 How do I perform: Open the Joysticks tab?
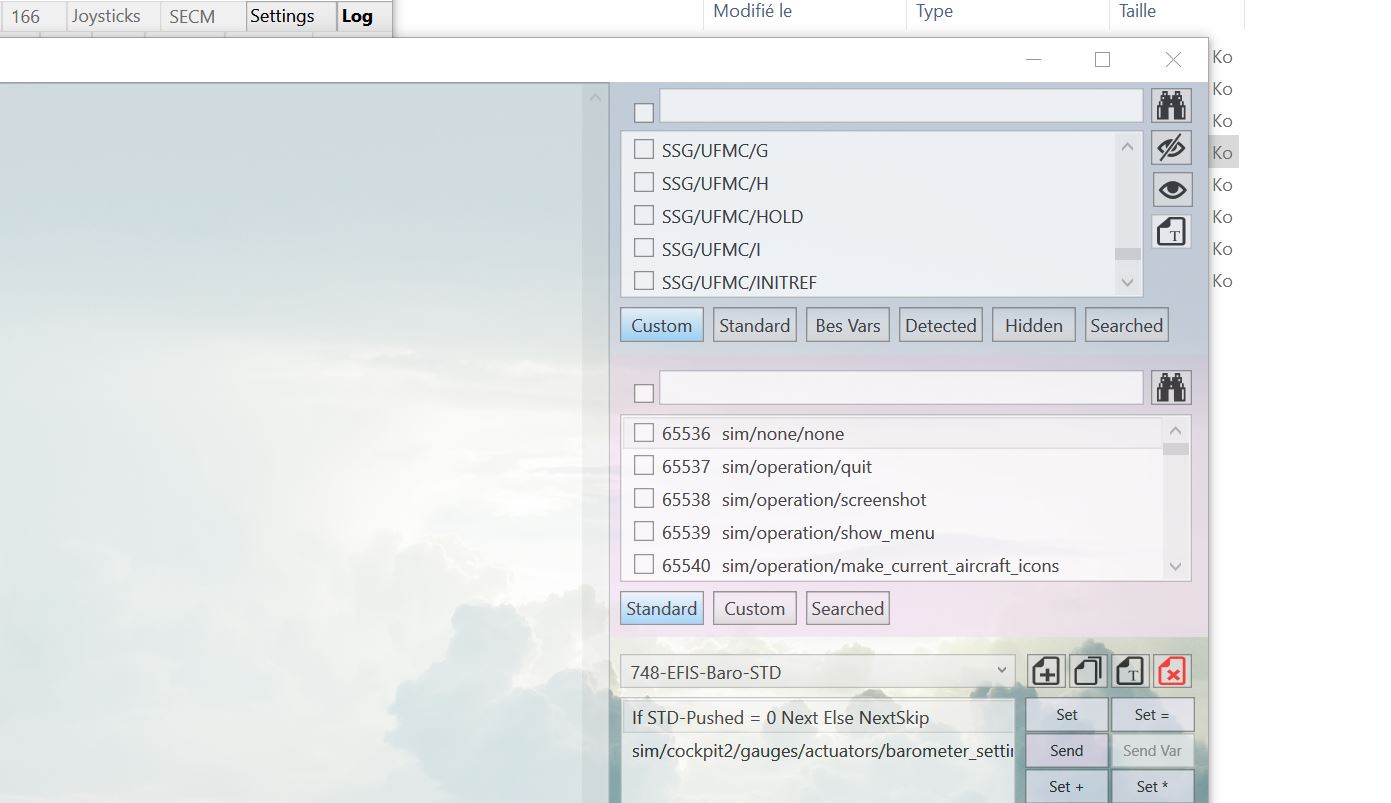click(x=106, y=16)
